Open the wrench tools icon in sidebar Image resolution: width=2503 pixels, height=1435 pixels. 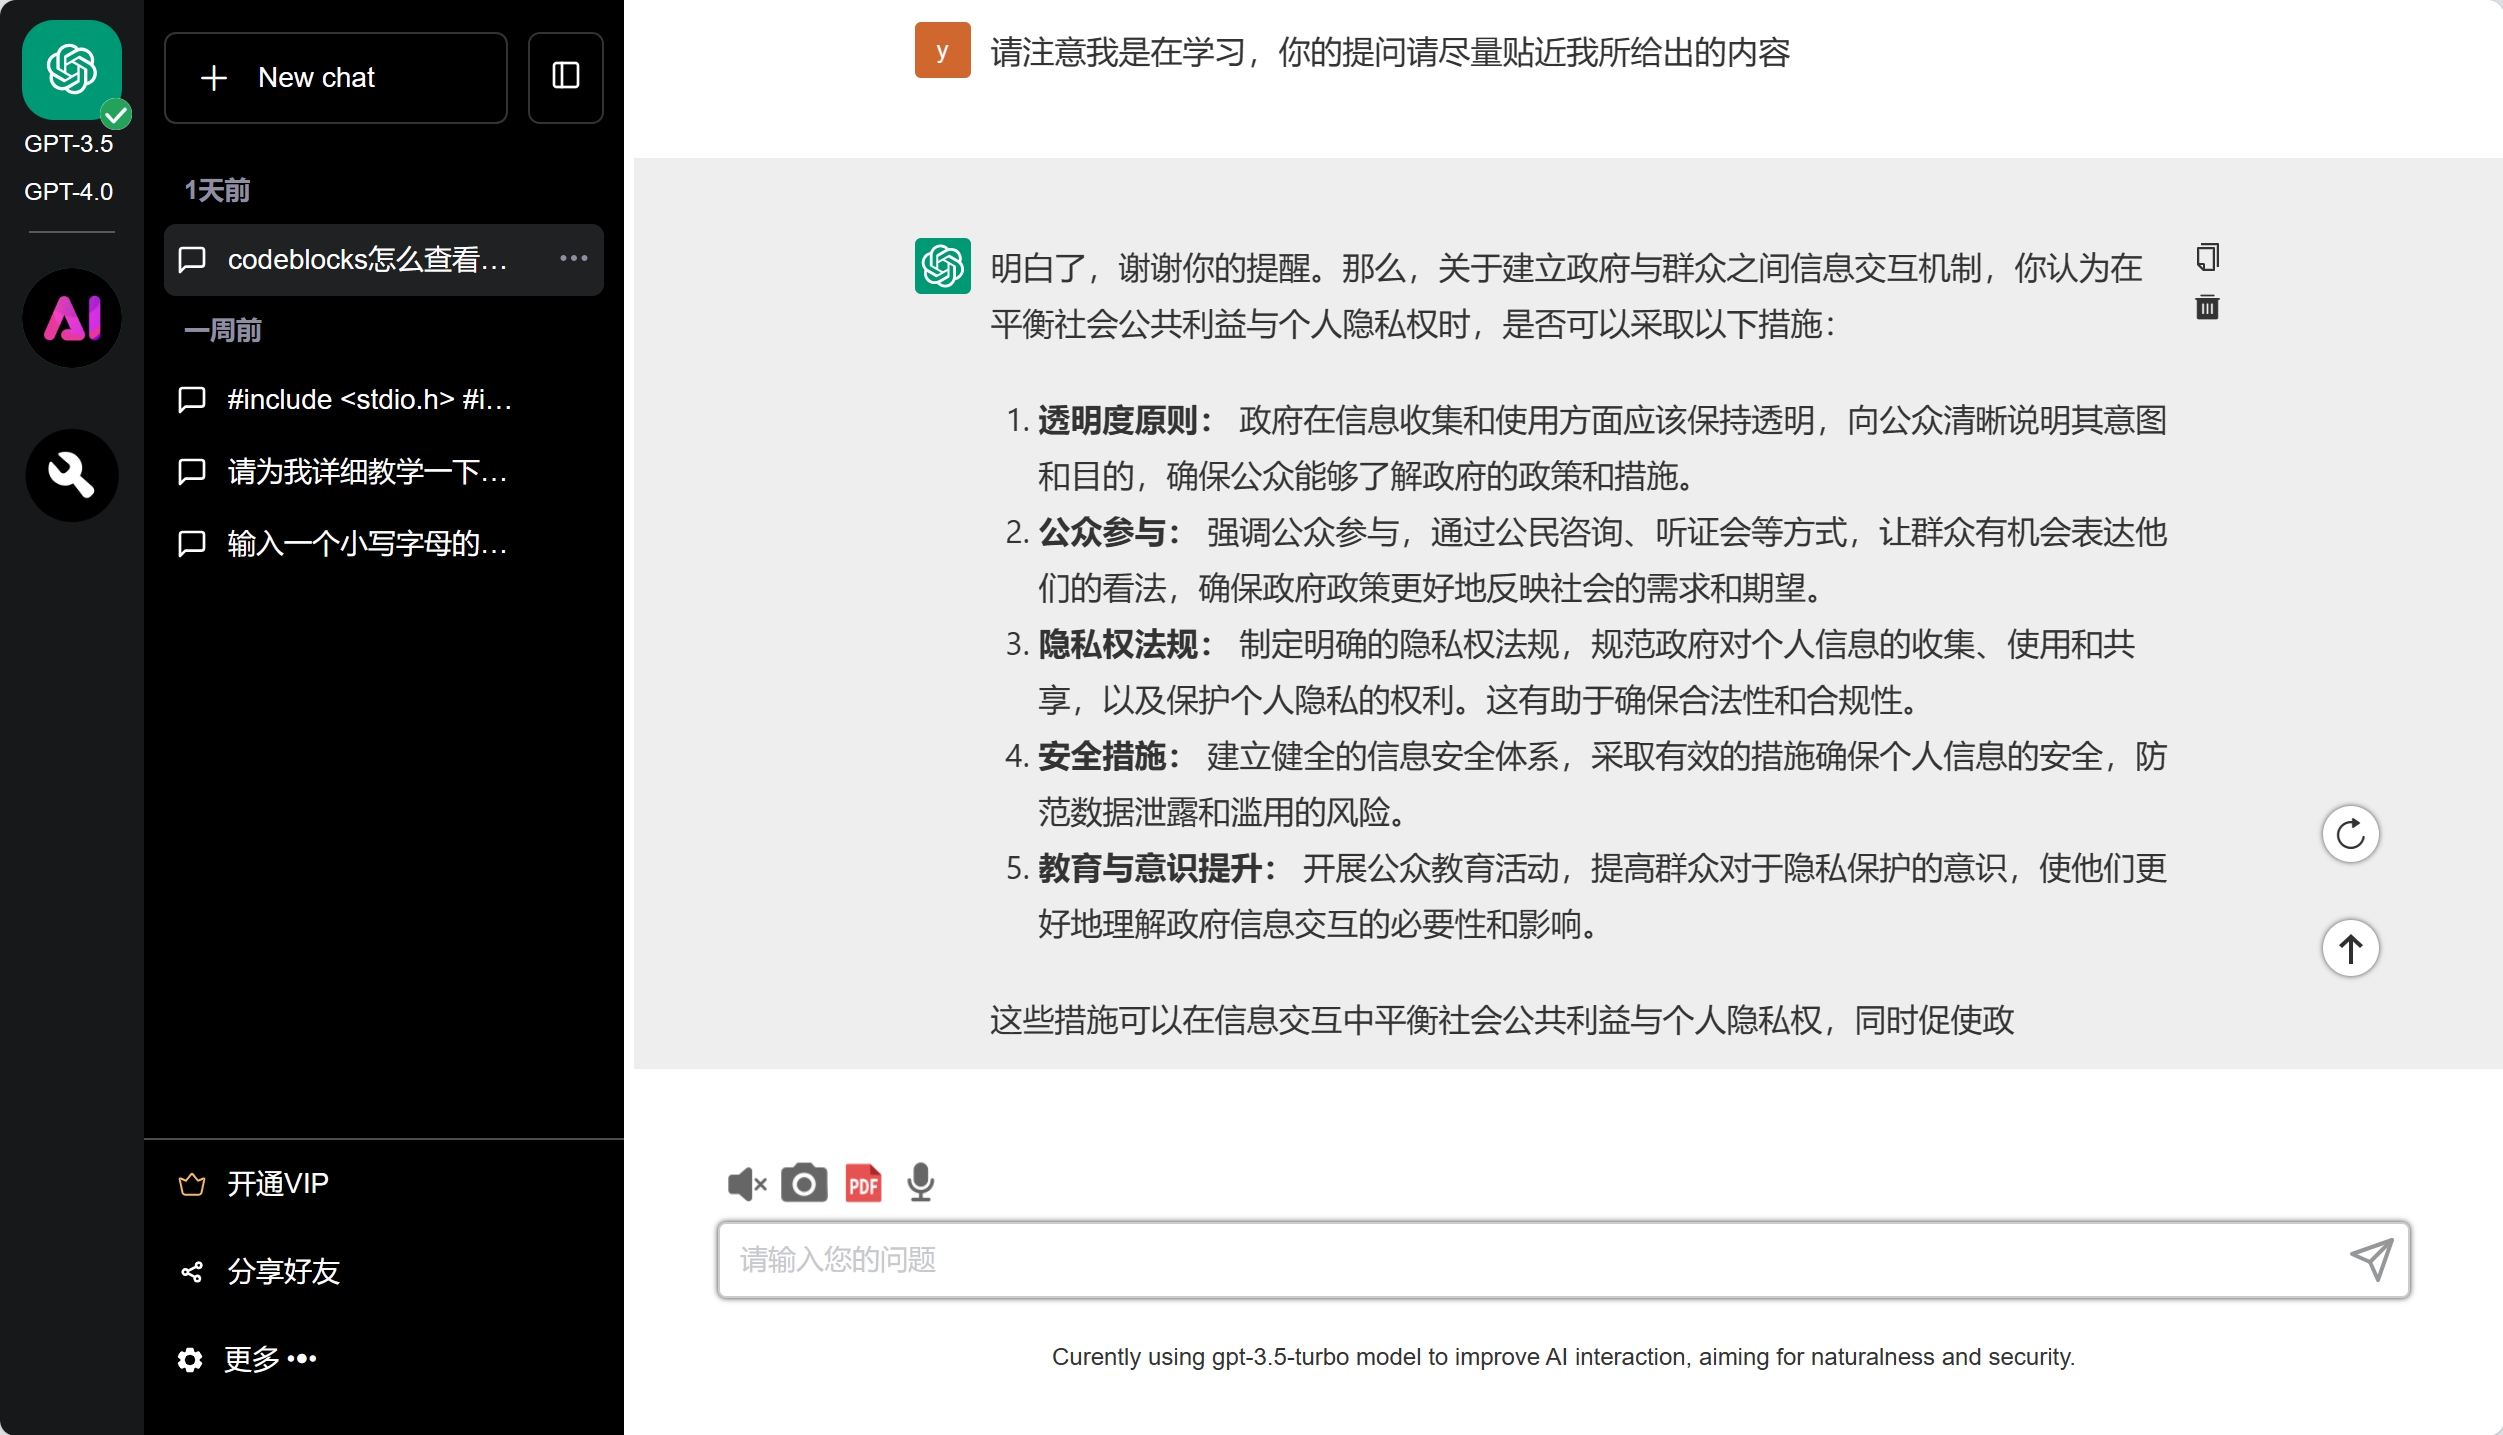click(71, 475)
